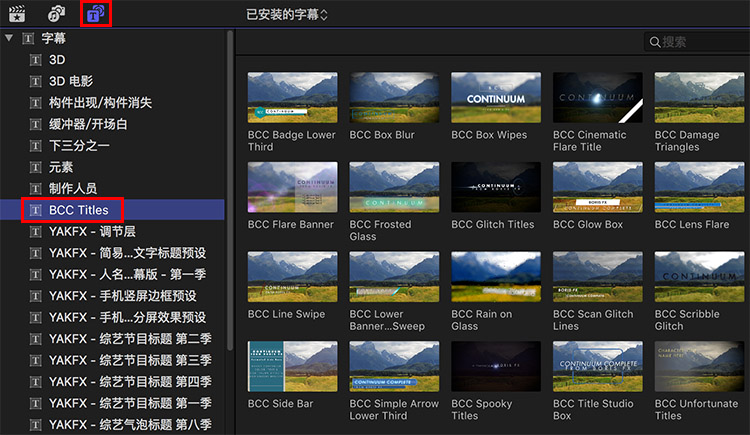Image resolution: width=750 pixels, height=435 pixels.
Task: Click the magnifier icon in search field
Action: [x=655, y=42]
